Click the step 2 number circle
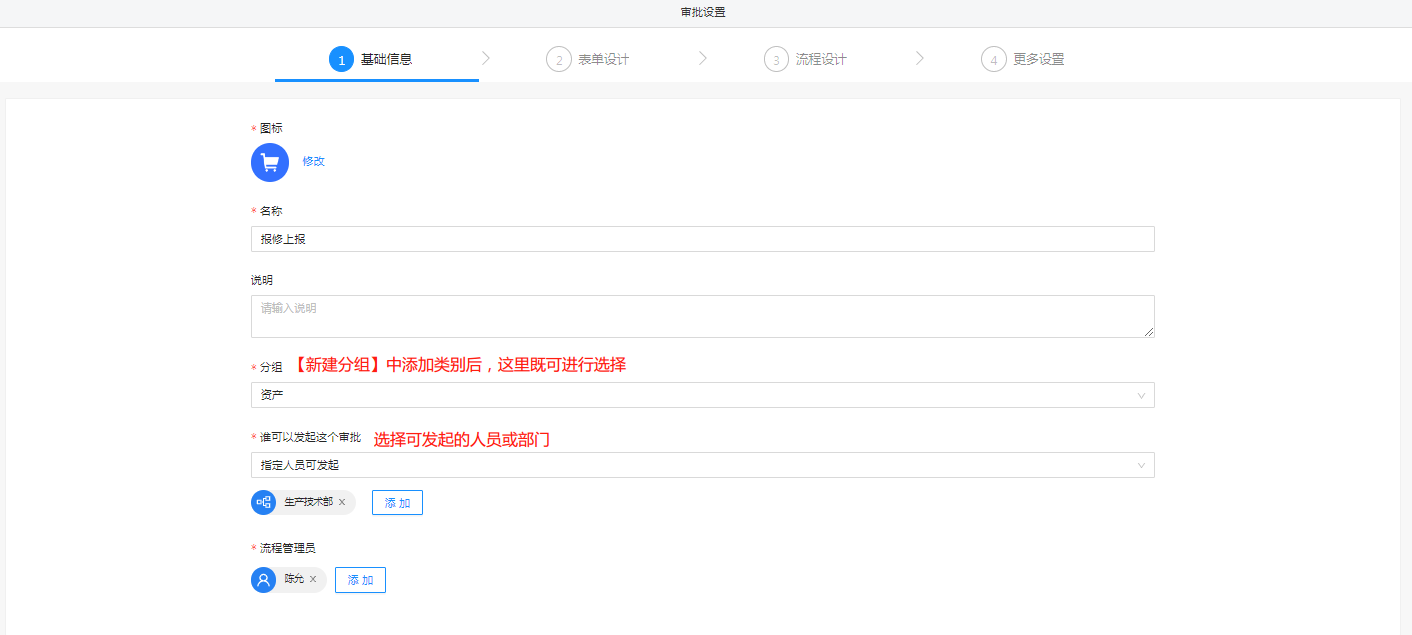This screenshot has width=1412, height=635. [558, 59]
